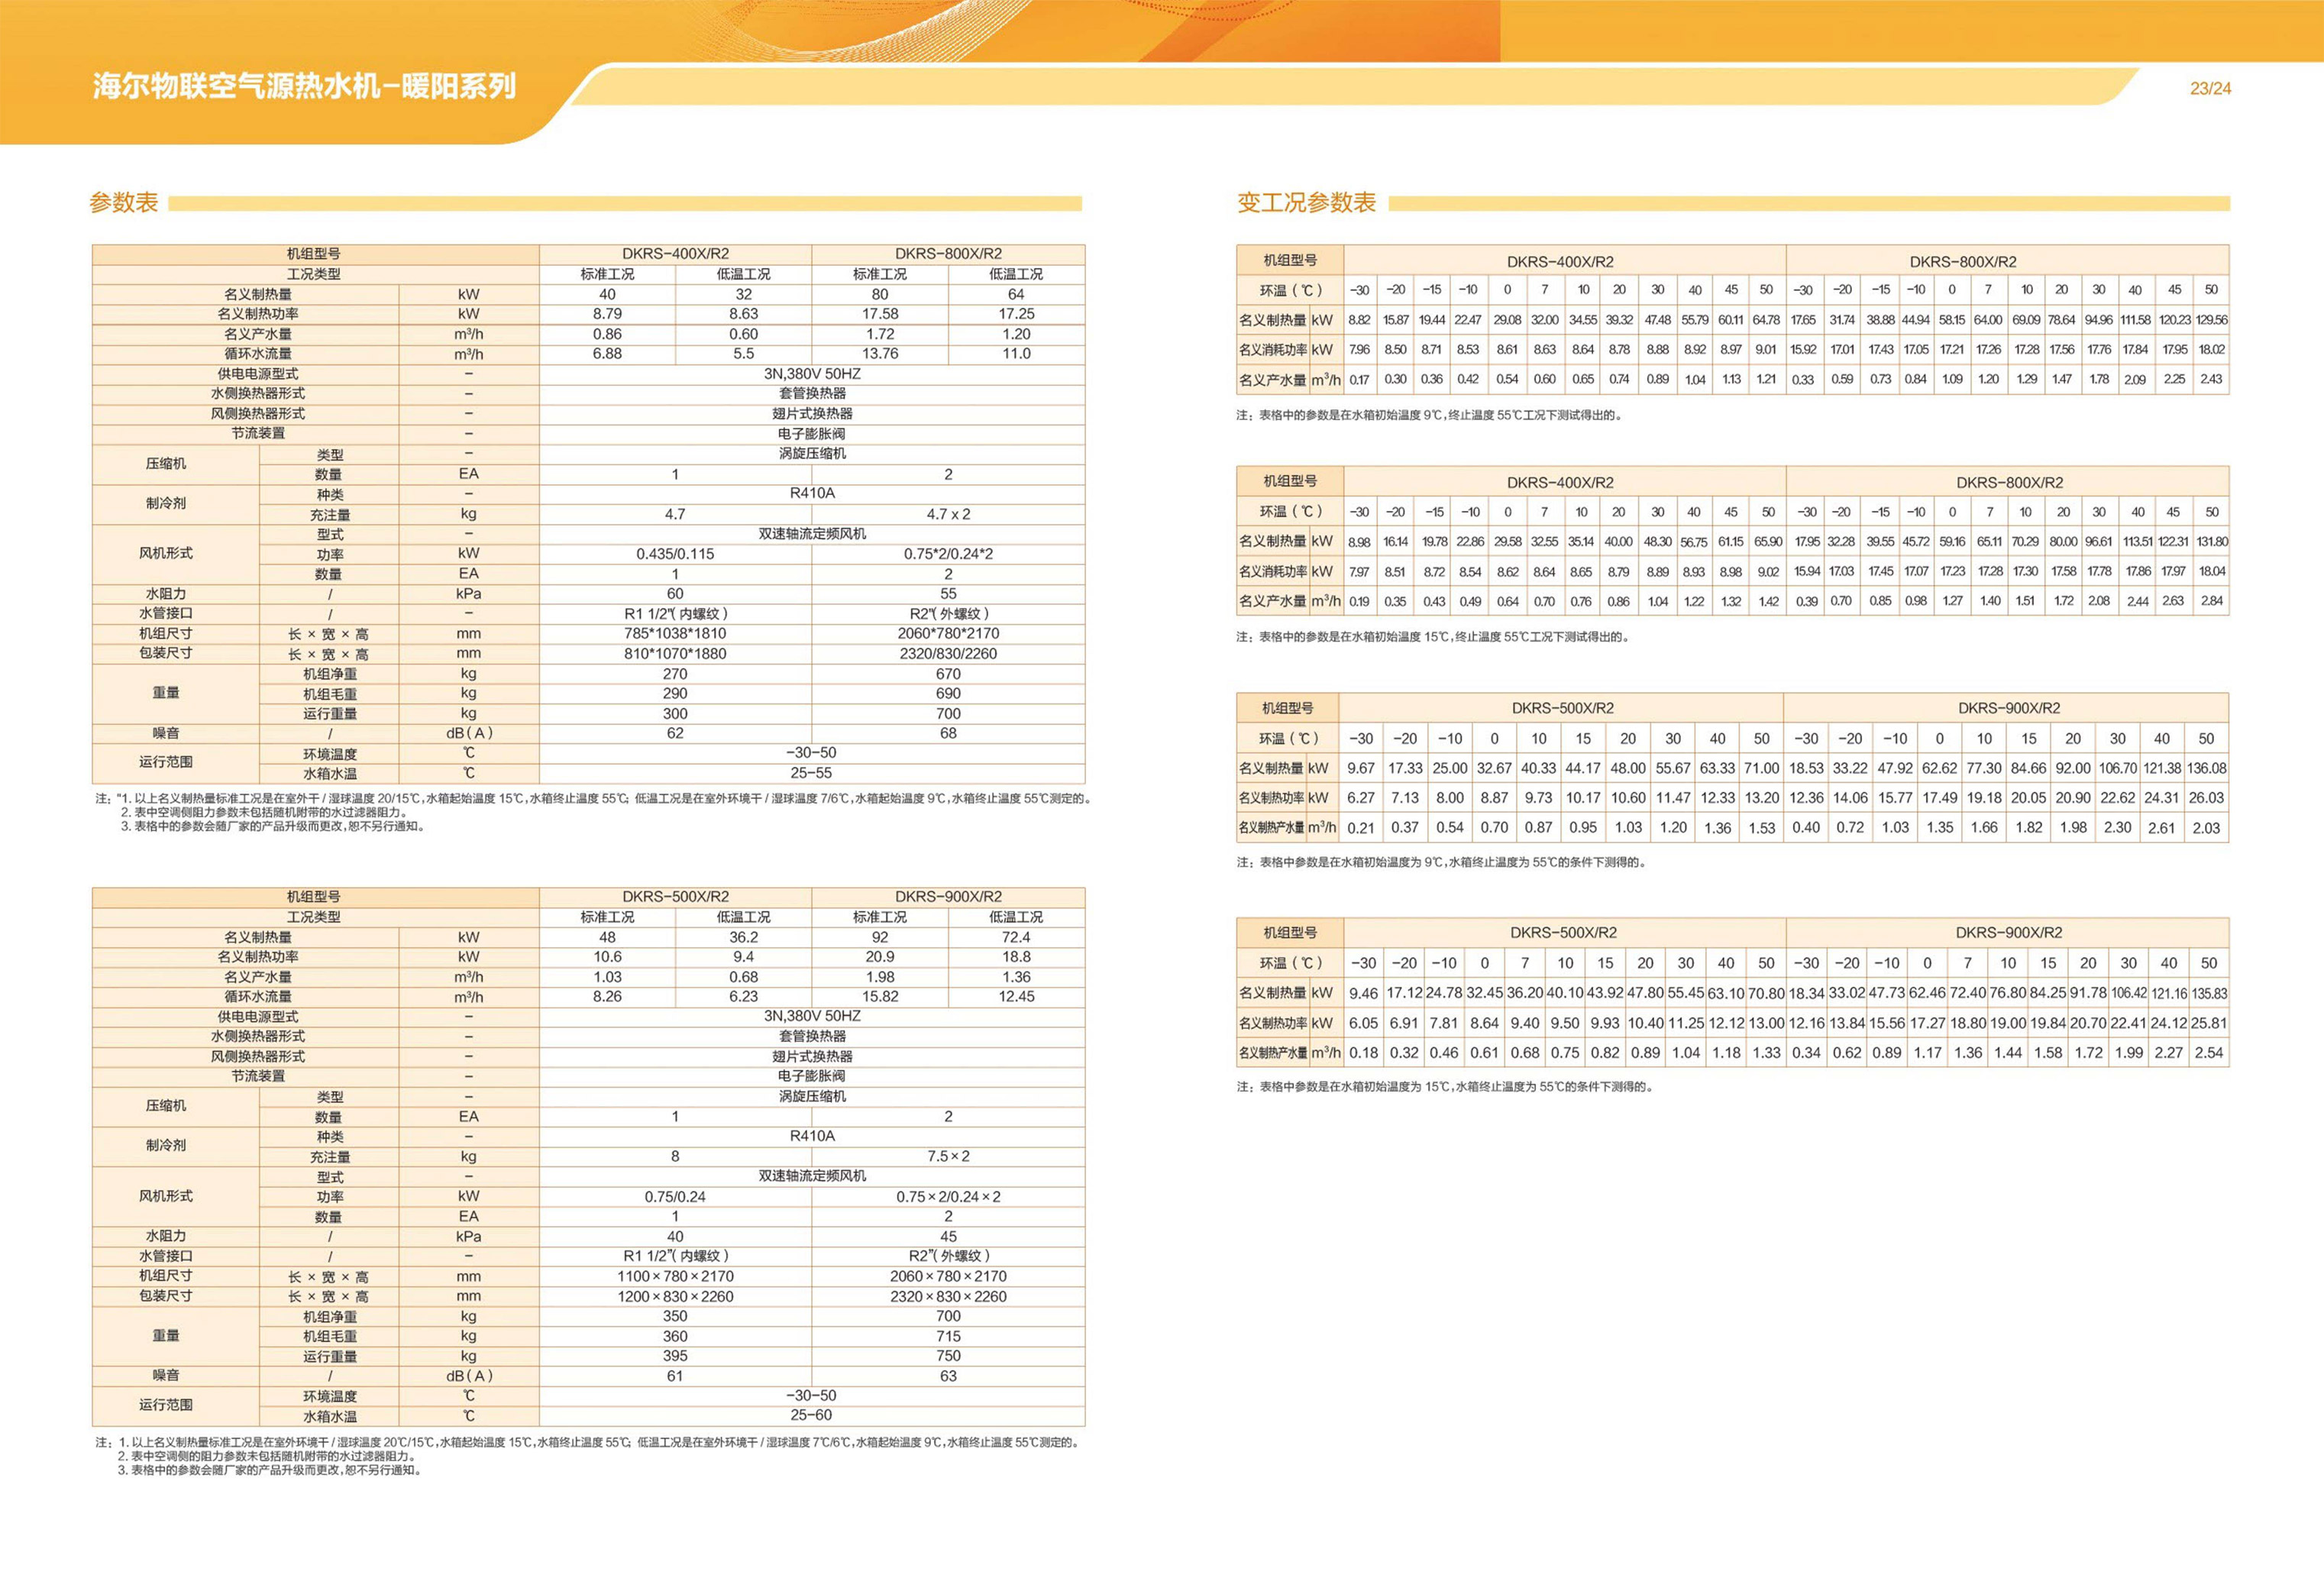Viewport: 2324px width, 1588px height.
Task: Click the operating weight value "395"
Action: (x=675, y=1356)
